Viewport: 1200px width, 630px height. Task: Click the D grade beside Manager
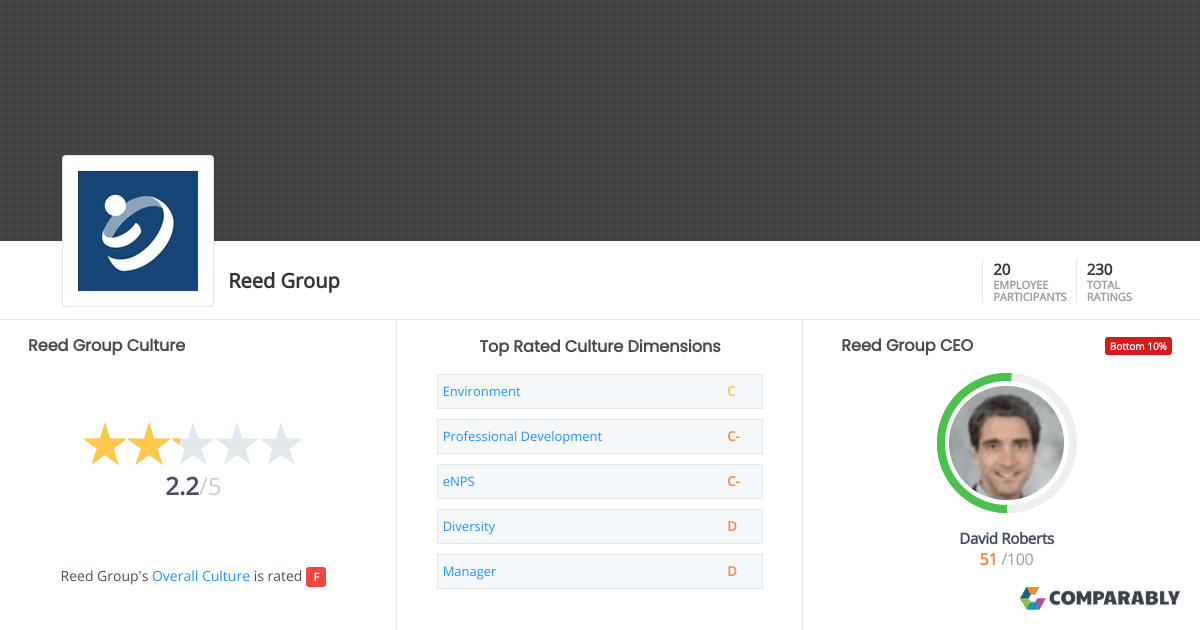pyautogui.click(x=731, y=571)
